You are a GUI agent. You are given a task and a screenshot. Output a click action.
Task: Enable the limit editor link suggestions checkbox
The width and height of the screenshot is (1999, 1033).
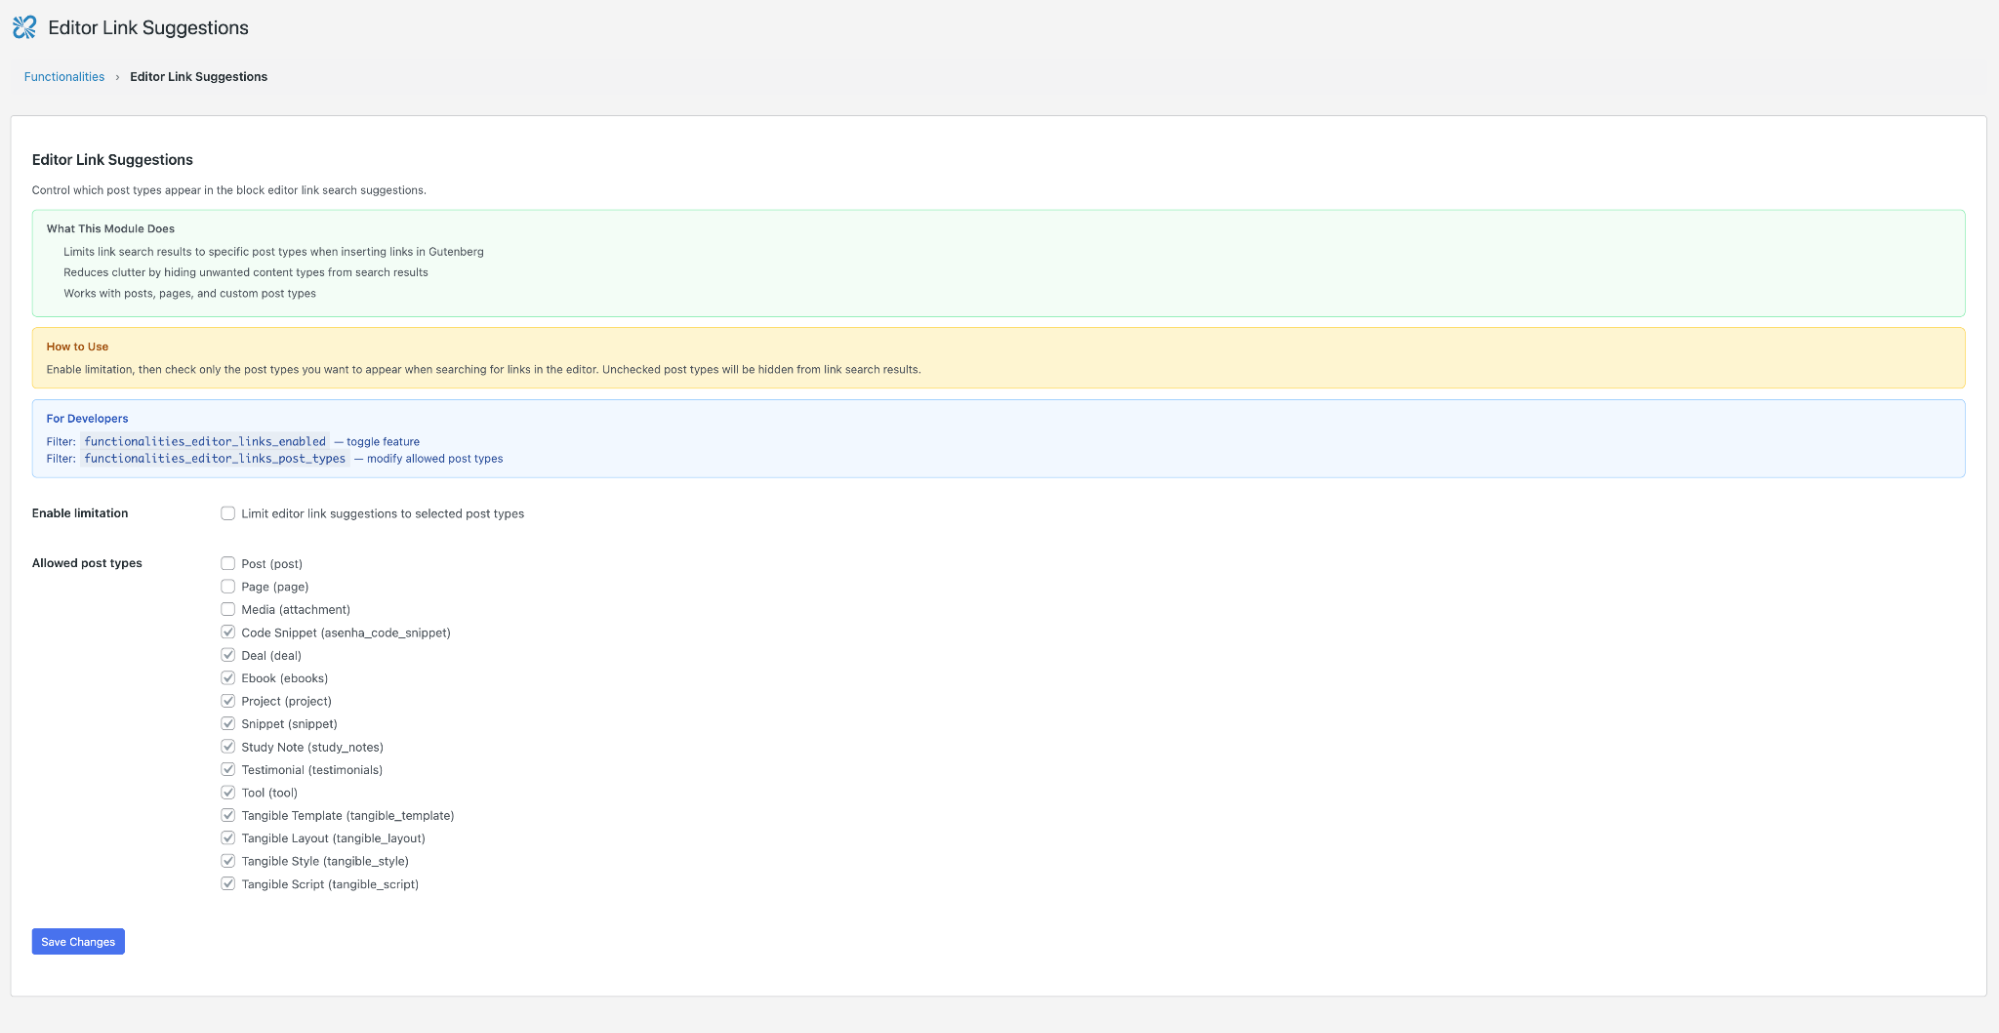click(228, 513)
